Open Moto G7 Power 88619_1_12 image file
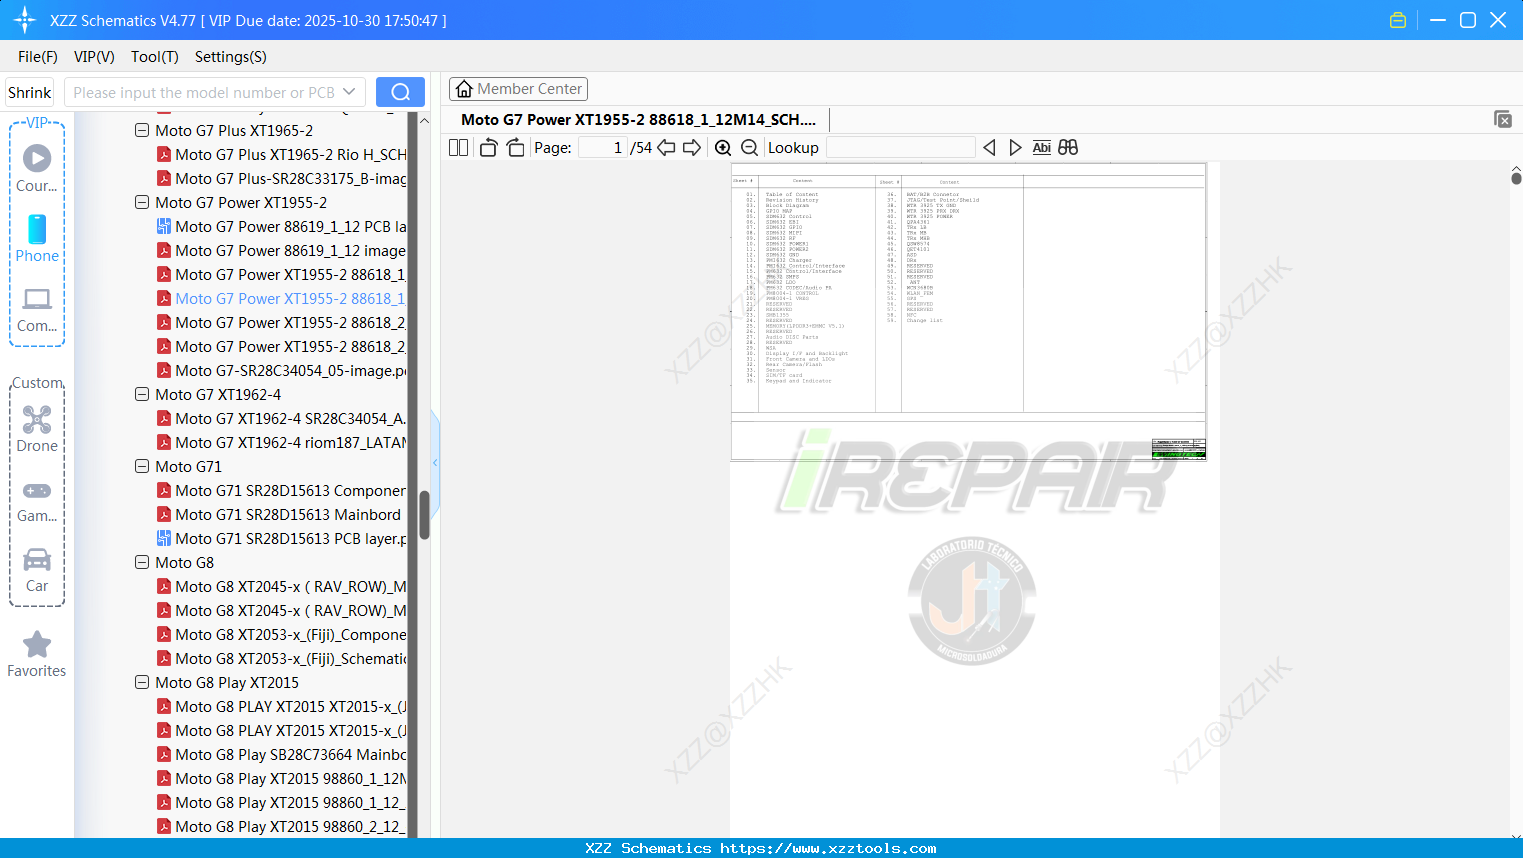The width and height of the screenshot is (1523, 858). (281, 251)
